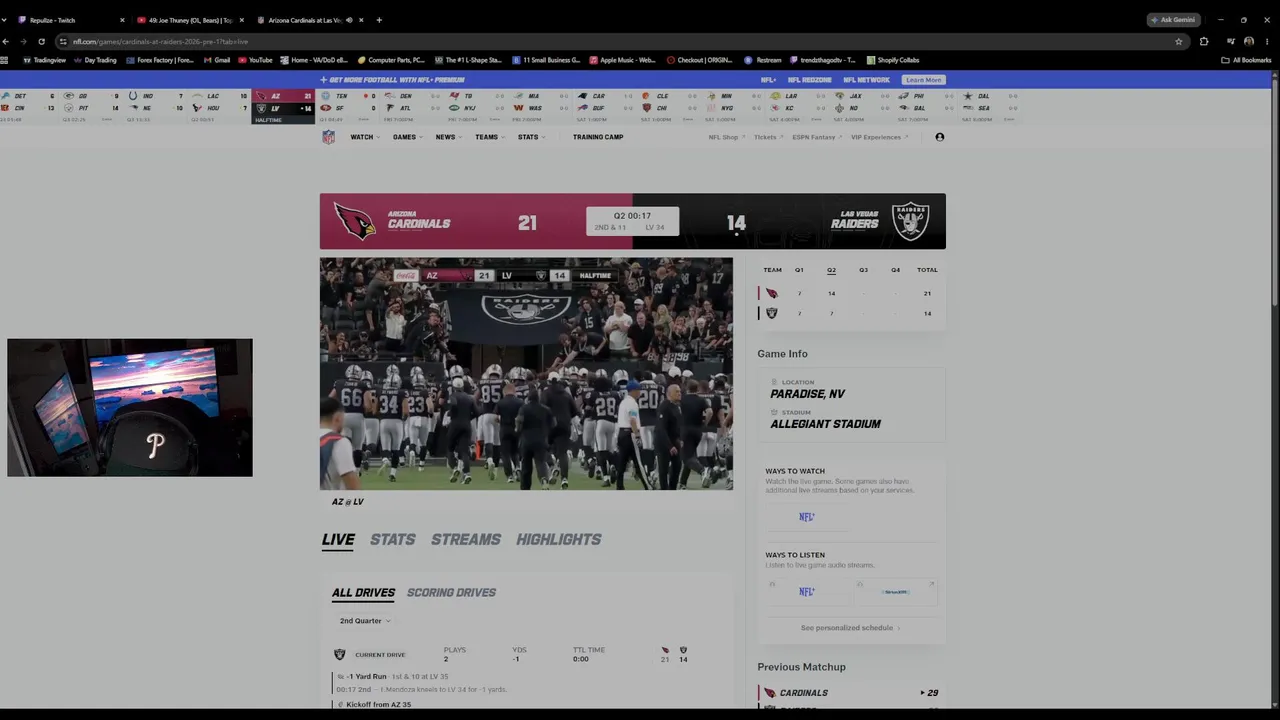Image resolution: width=1280 pixels, height=720 pixels.
Task: Mute the Arizona Cardinals tab audio icon
Action: click(349, 20)
